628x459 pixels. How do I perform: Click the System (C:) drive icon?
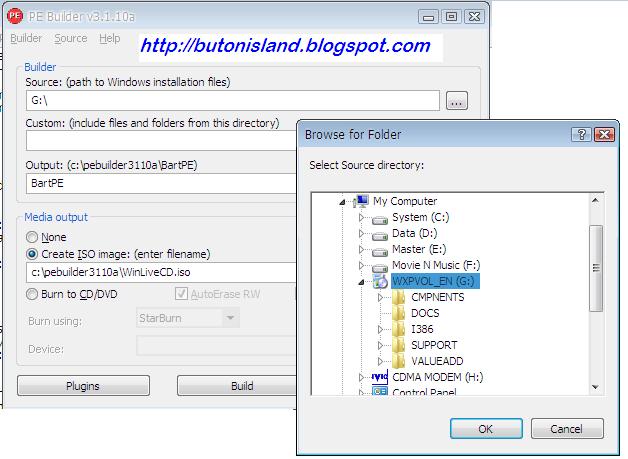click(380, 219)
